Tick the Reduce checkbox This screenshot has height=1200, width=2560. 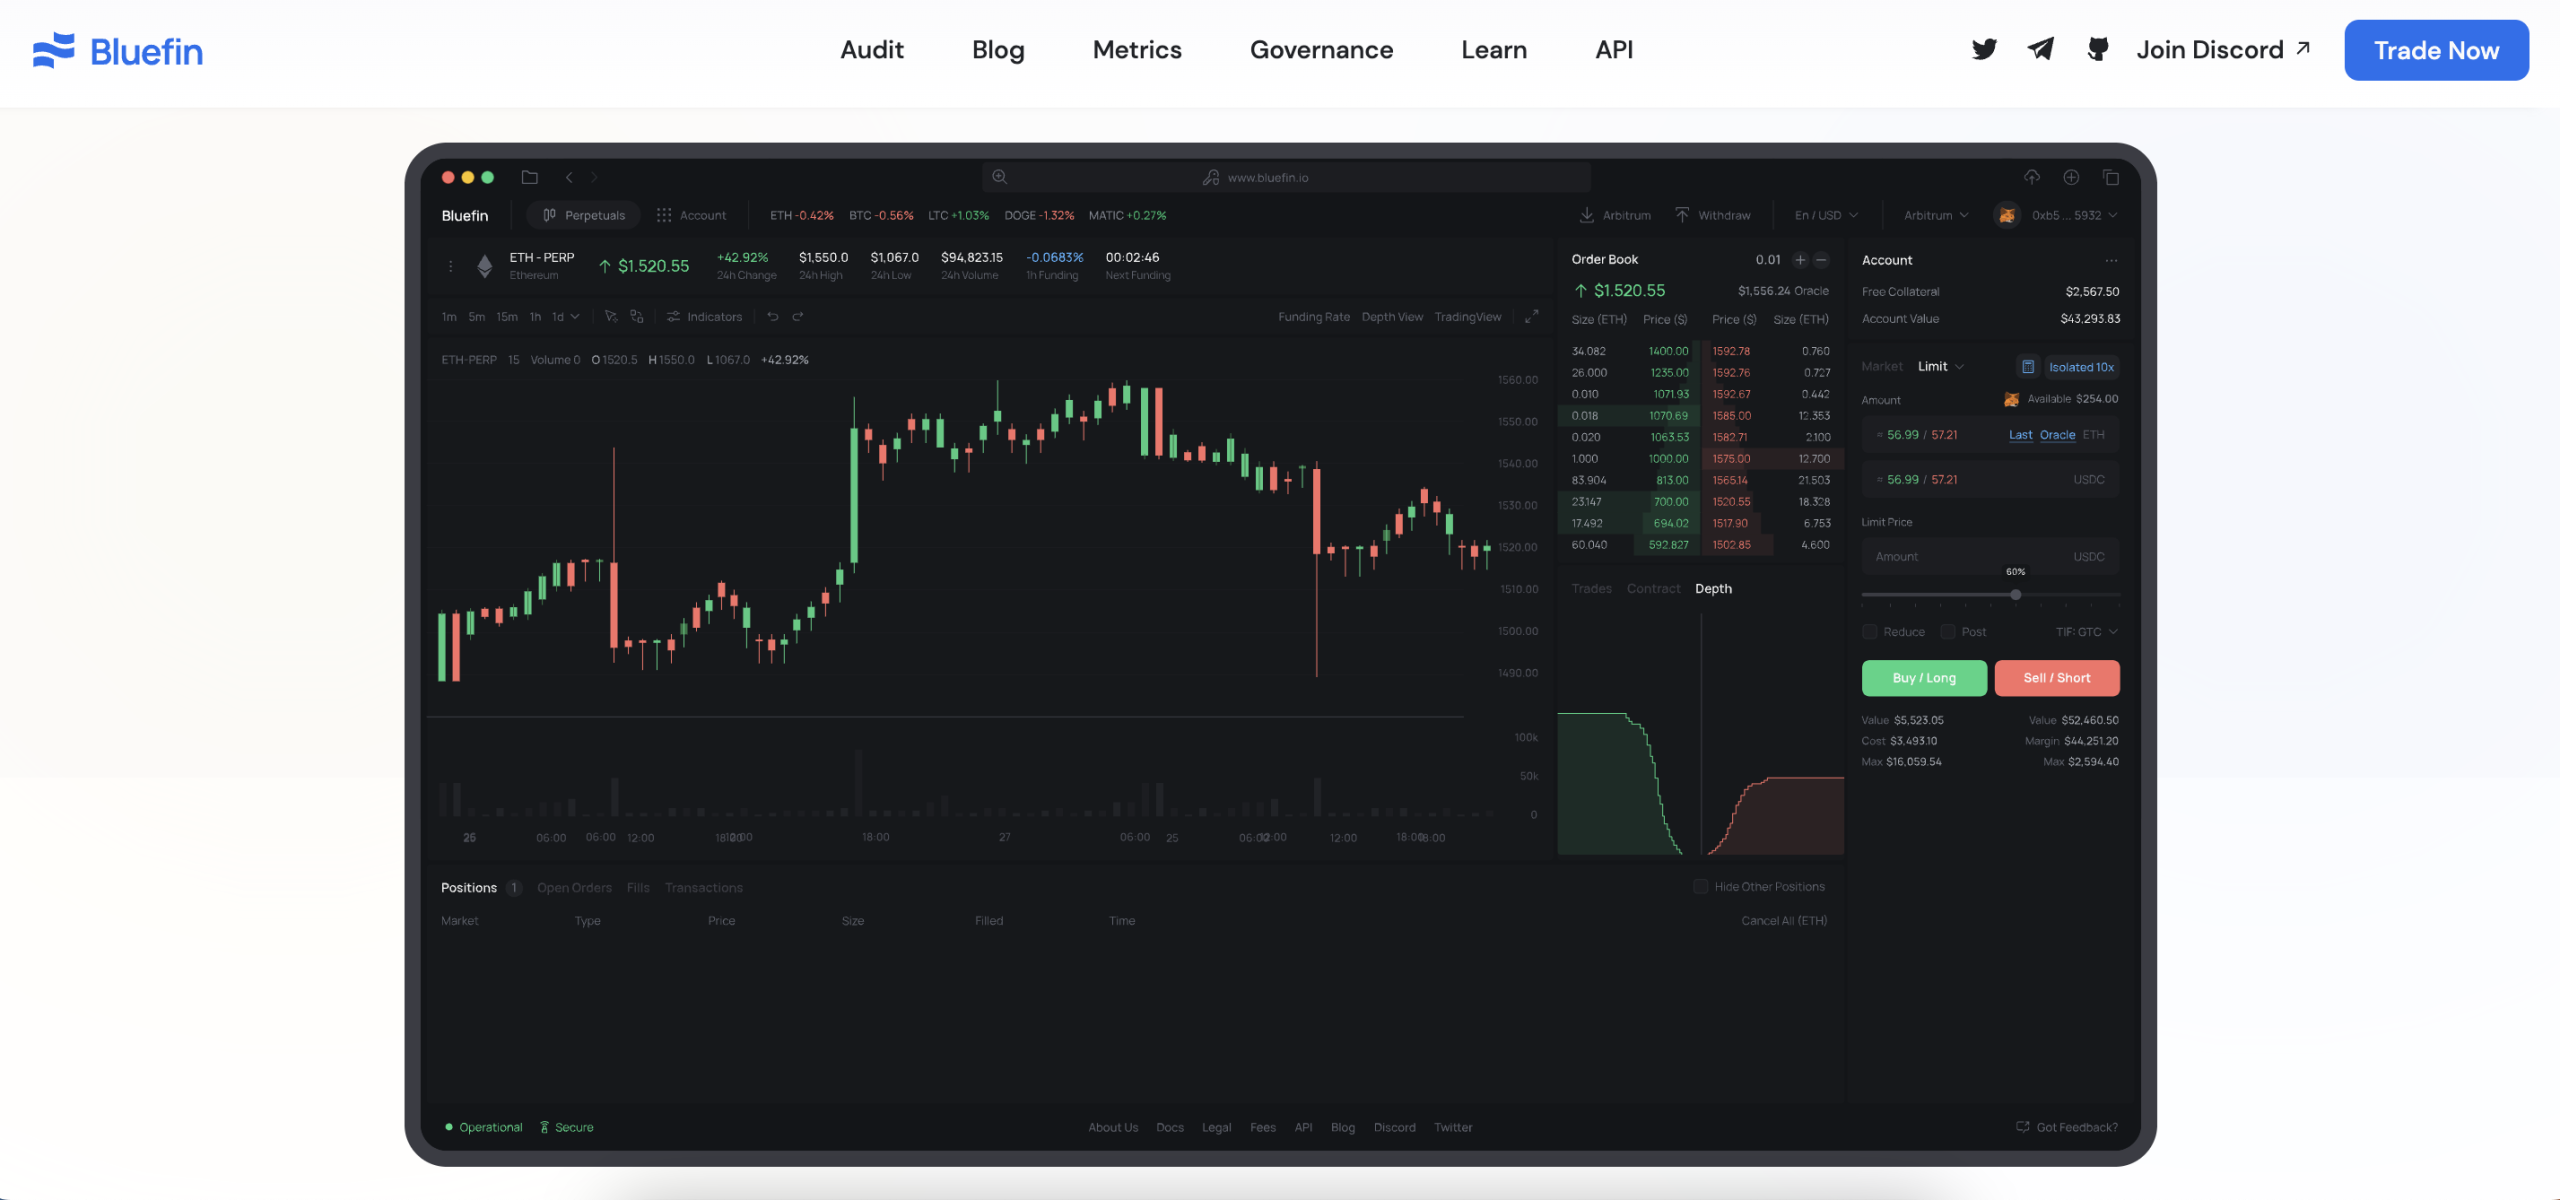(x=1869, y=632)
